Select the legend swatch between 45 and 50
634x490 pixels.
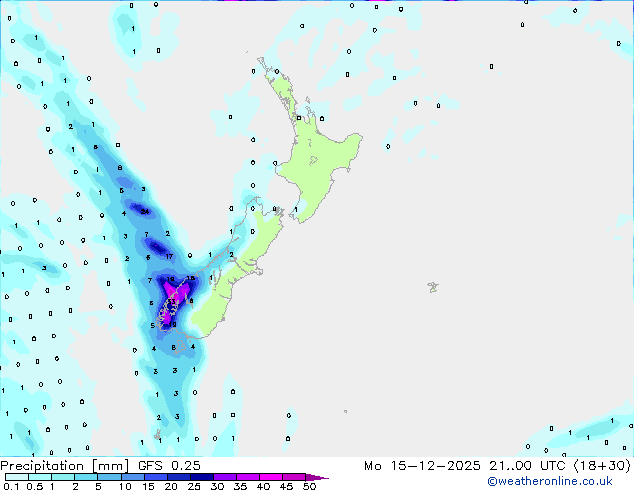pos(298,478)
